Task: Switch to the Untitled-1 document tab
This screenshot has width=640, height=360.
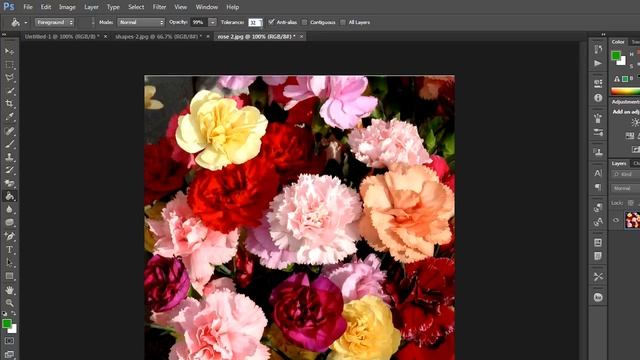Action: 62,36
